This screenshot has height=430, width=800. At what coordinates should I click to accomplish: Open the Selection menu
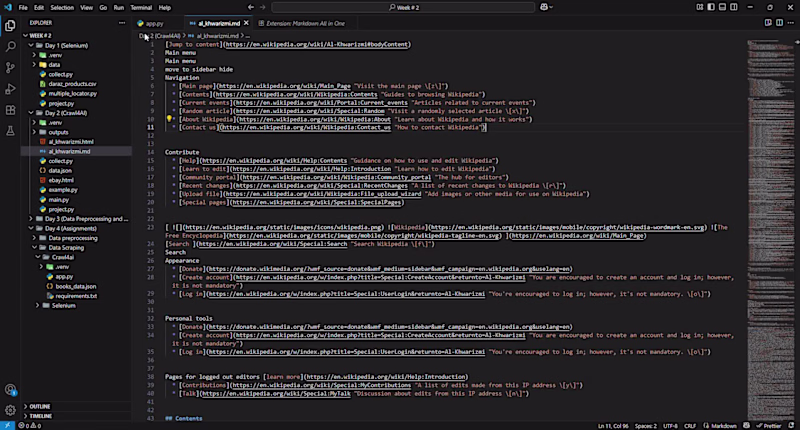[62, 8]
